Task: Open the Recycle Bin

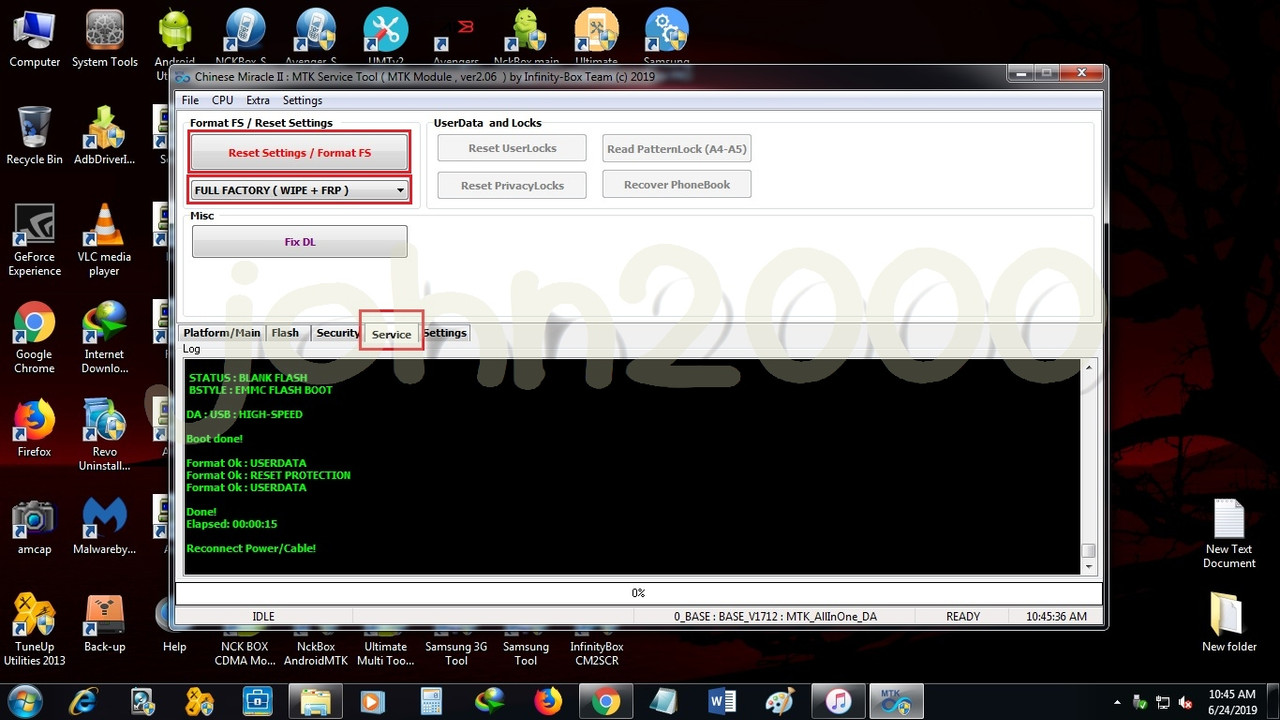Action: point(34,136)
